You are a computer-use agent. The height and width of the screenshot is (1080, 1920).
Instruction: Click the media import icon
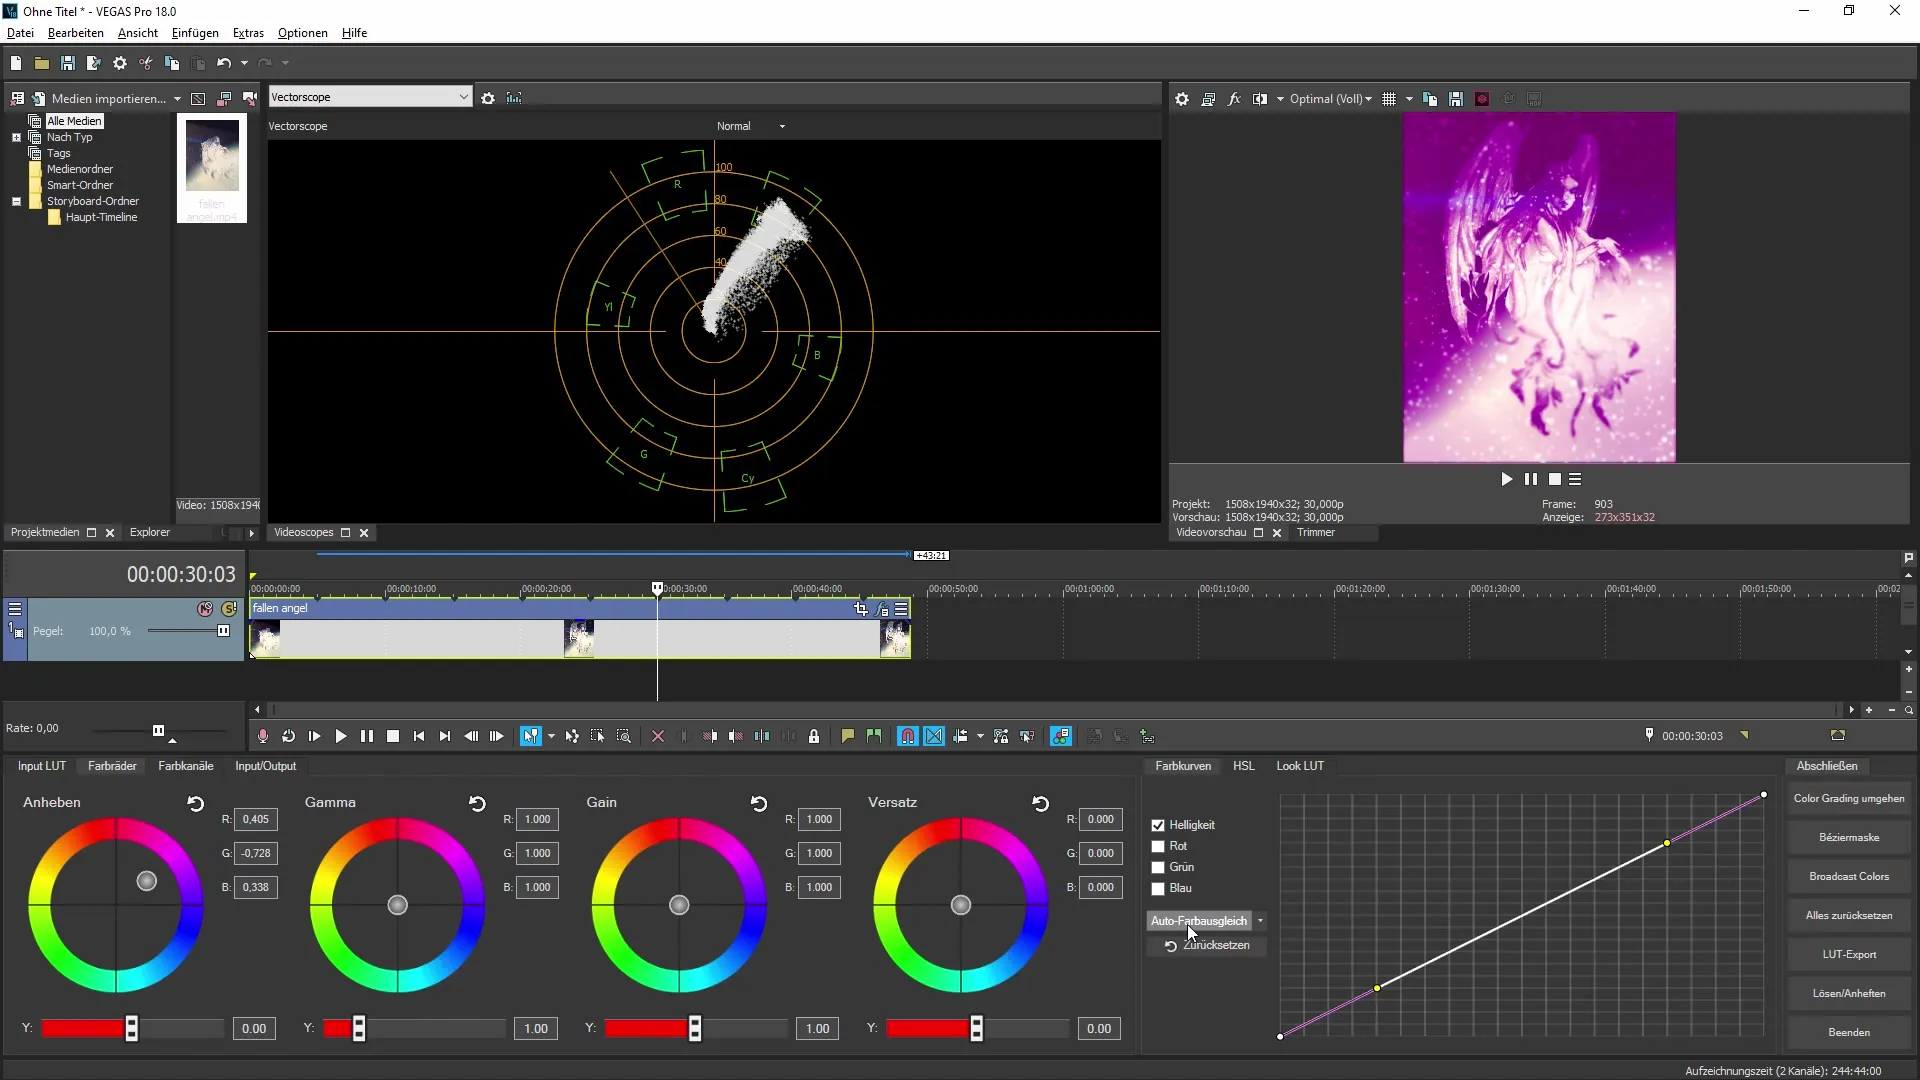click(x=37, y=96)
